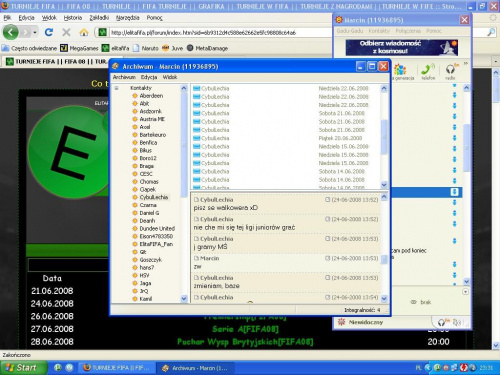Open Często odwiedzane bookmarks folder
500x375 pixels.
coord(29,48)
